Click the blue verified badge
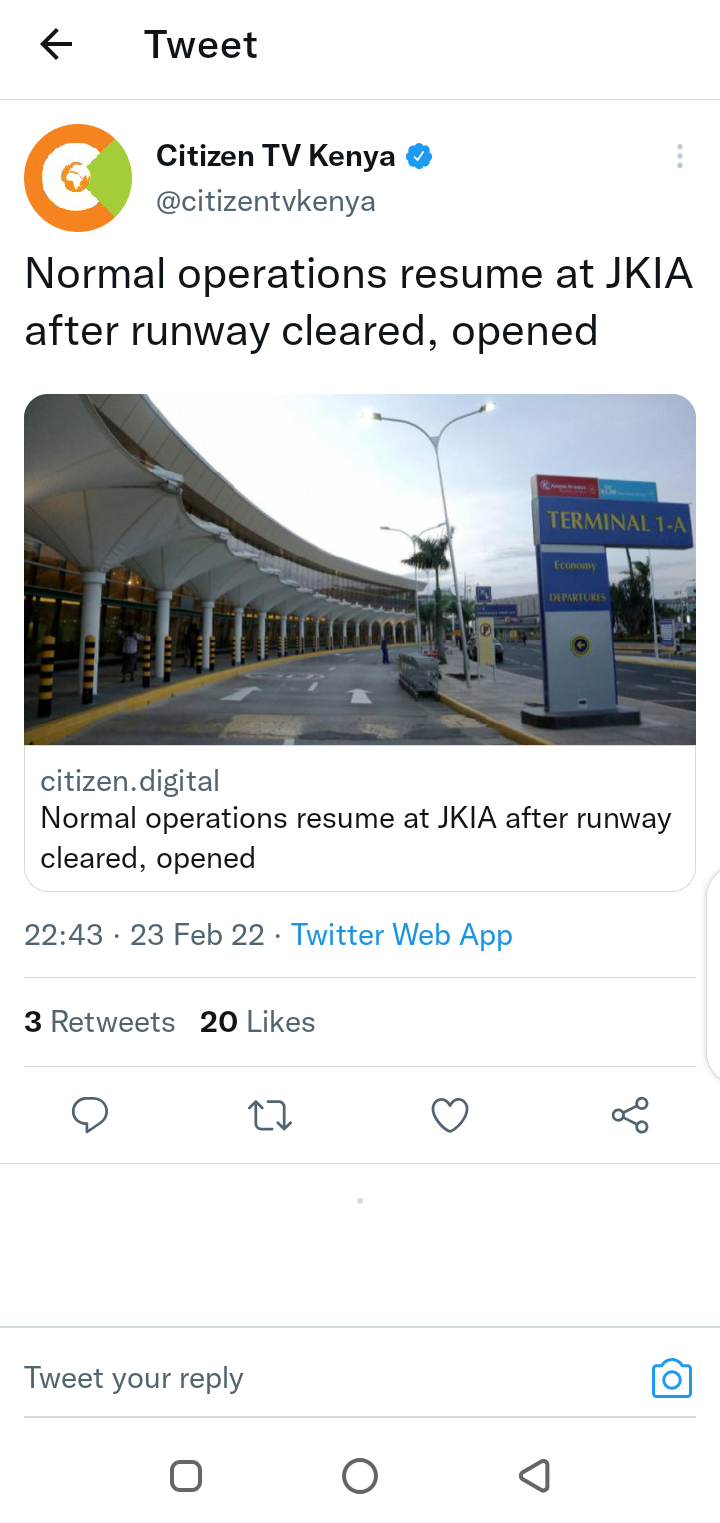 pyautogui.click(x=419, y=156)
